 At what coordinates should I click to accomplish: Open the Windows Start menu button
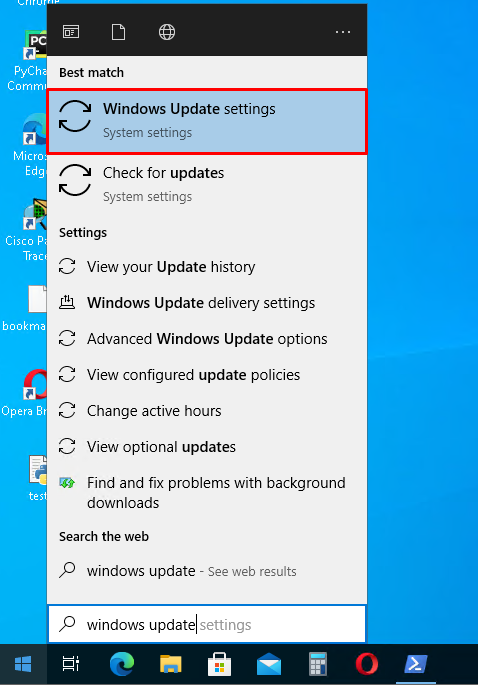click(23, 664)
